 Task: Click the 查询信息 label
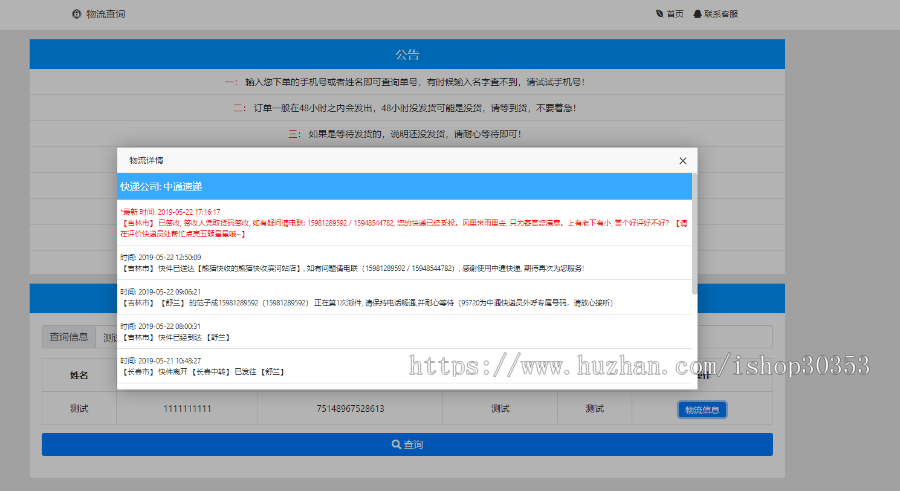pos(69,337)
